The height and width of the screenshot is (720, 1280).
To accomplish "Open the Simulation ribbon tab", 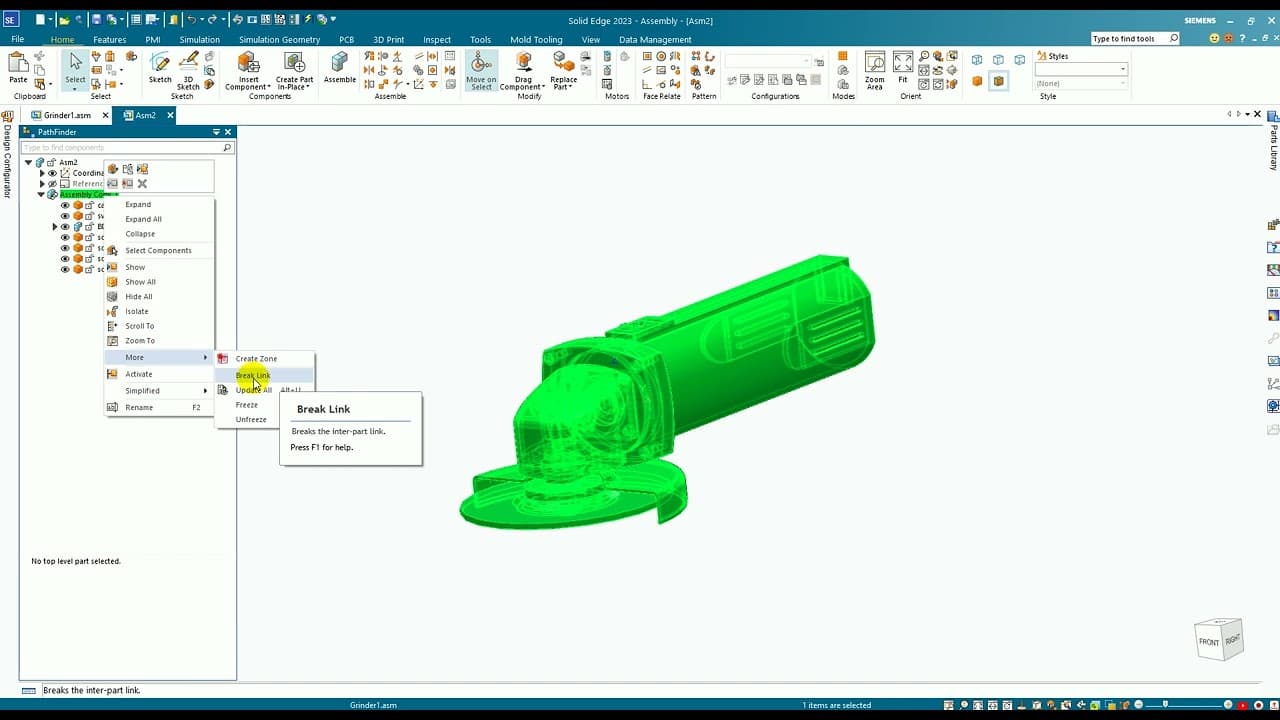I will coord(199,40).
